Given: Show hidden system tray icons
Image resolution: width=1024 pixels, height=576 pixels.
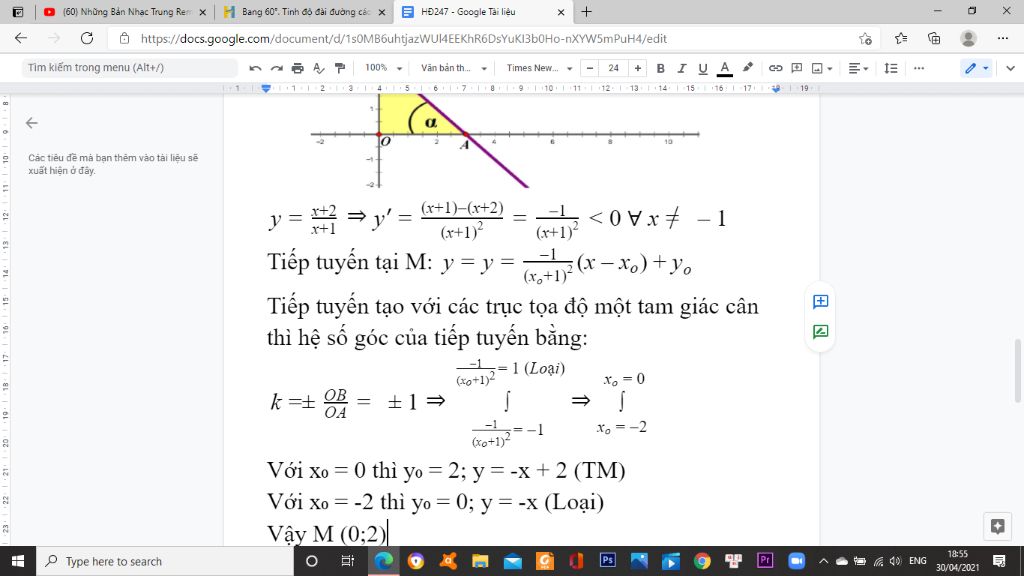Looking at the screenshot, I should (x=824, y=561).
